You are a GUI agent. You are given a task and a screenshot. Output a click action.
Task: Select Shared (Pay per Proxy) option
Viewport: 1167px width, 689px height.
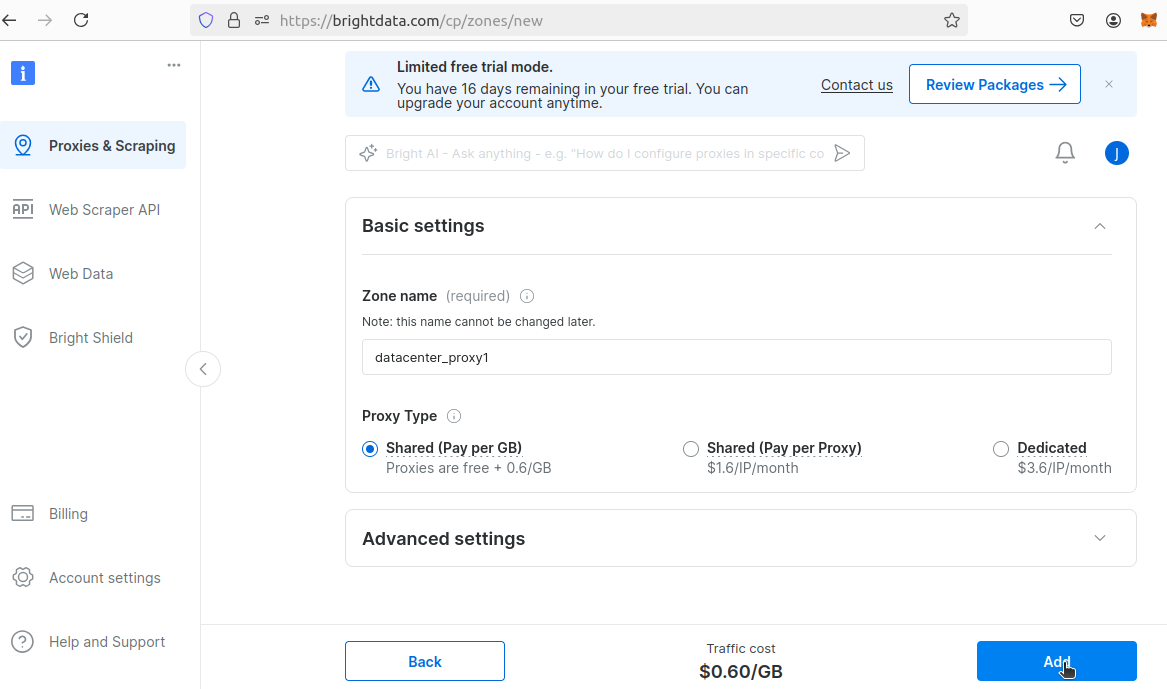[691, 449]
